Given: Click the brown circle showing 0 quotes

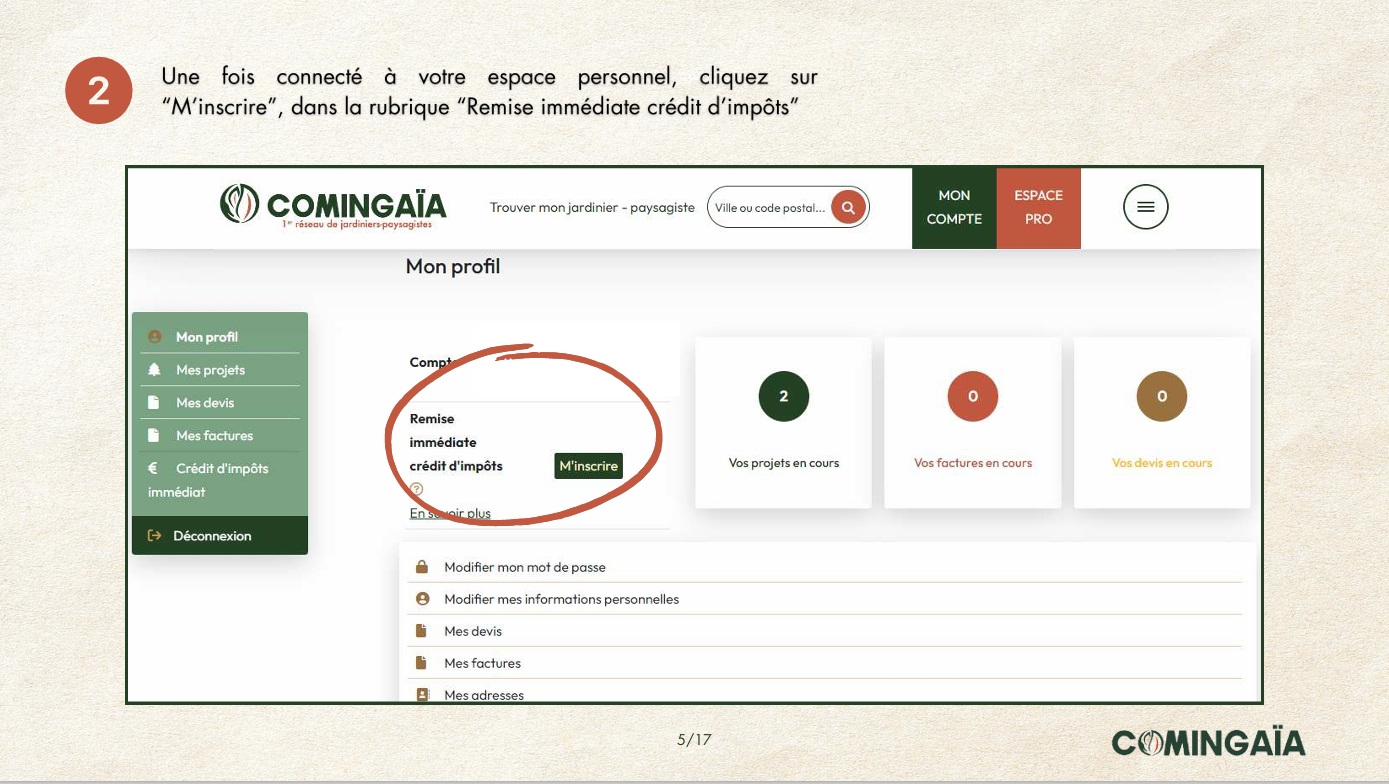Looking at the screenshot, I should pyautogui.click(x=1162, y=396).
